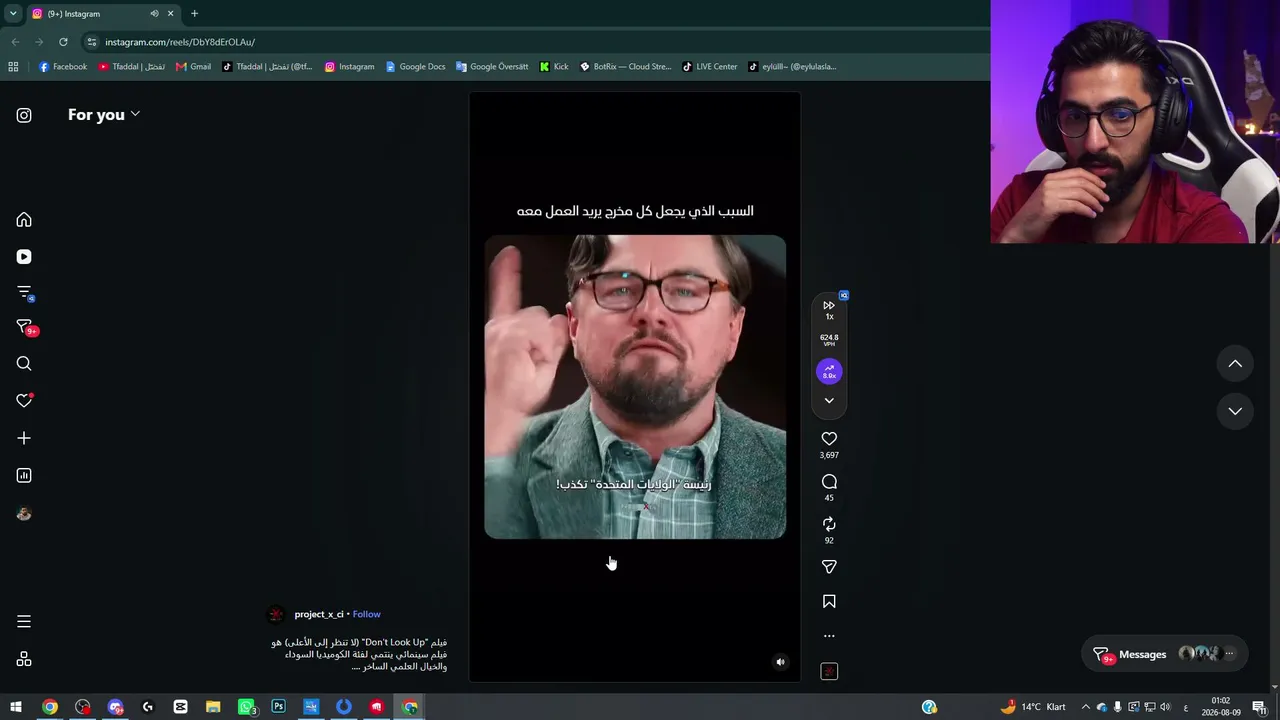Open the 14°C Klart weather widget

pos(1034,707)
